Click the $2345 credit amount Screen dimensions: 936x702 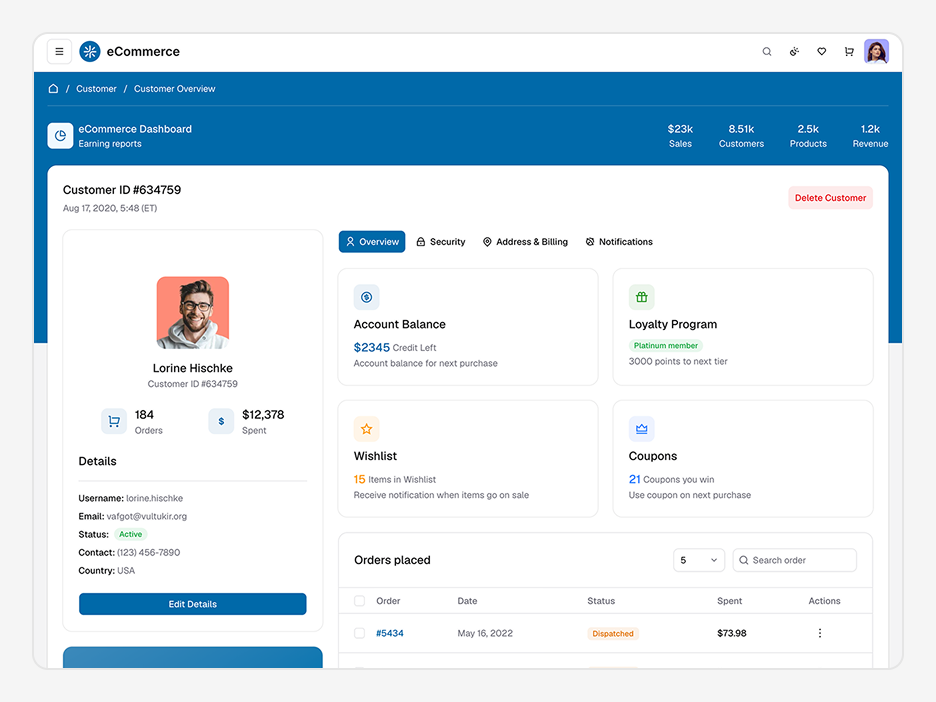371,347
